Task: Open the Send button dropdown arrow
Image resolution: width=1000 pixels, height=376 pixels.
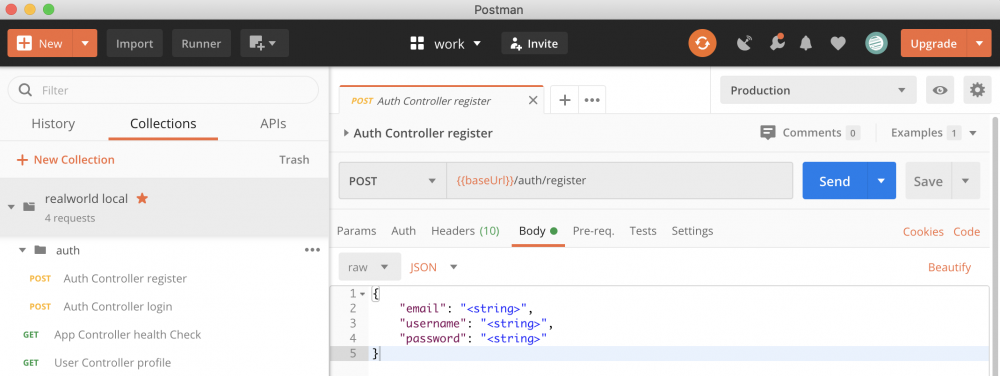Action: coord(881,181)
